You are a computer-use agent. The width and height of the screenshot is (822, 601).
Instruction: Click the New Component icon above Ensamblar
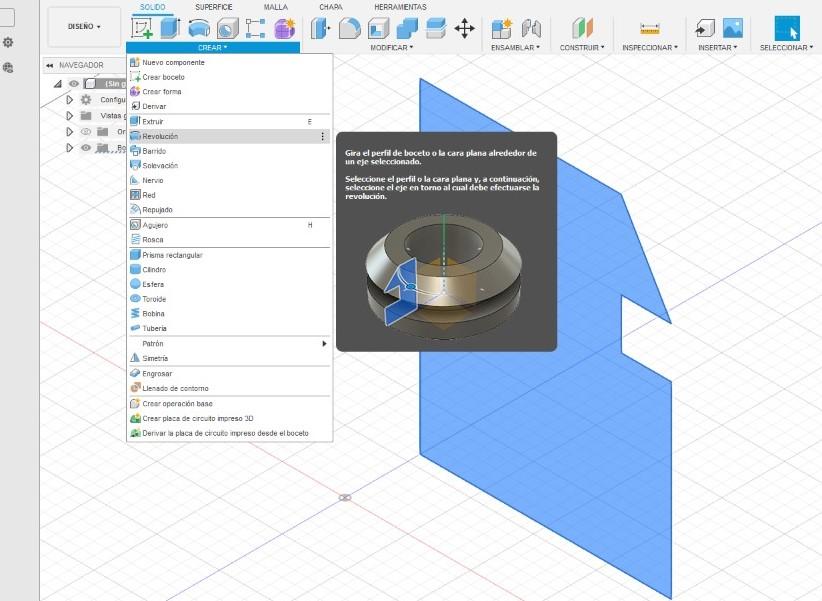(502, 28)
